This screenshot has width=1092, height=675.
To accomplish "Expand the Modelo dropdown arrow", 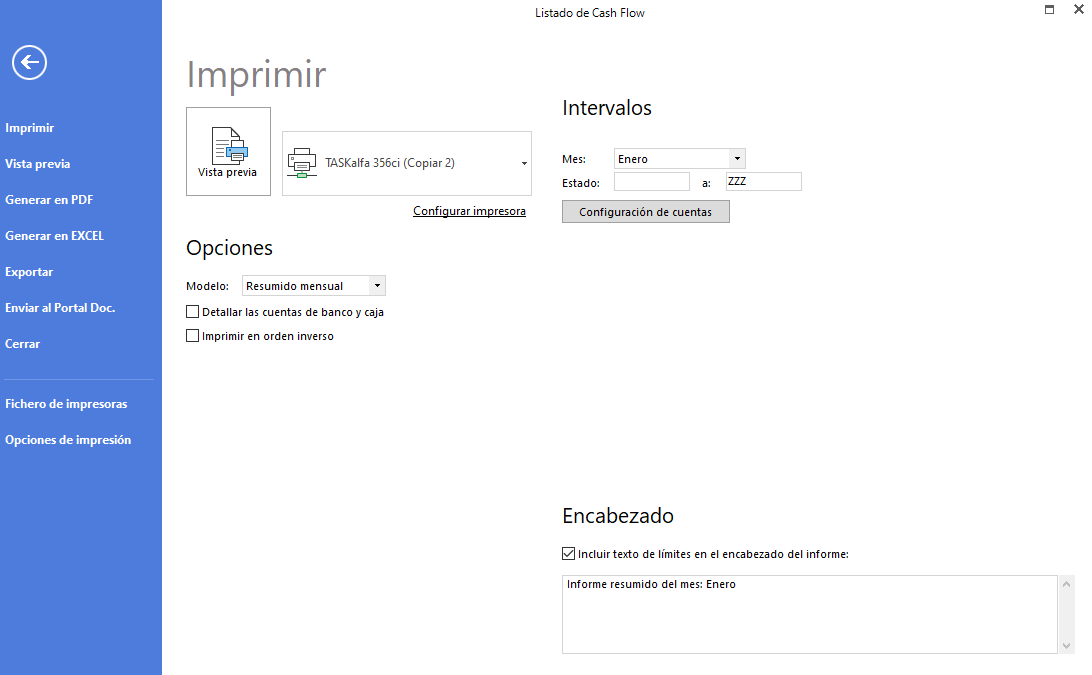I will pos(377,286).
